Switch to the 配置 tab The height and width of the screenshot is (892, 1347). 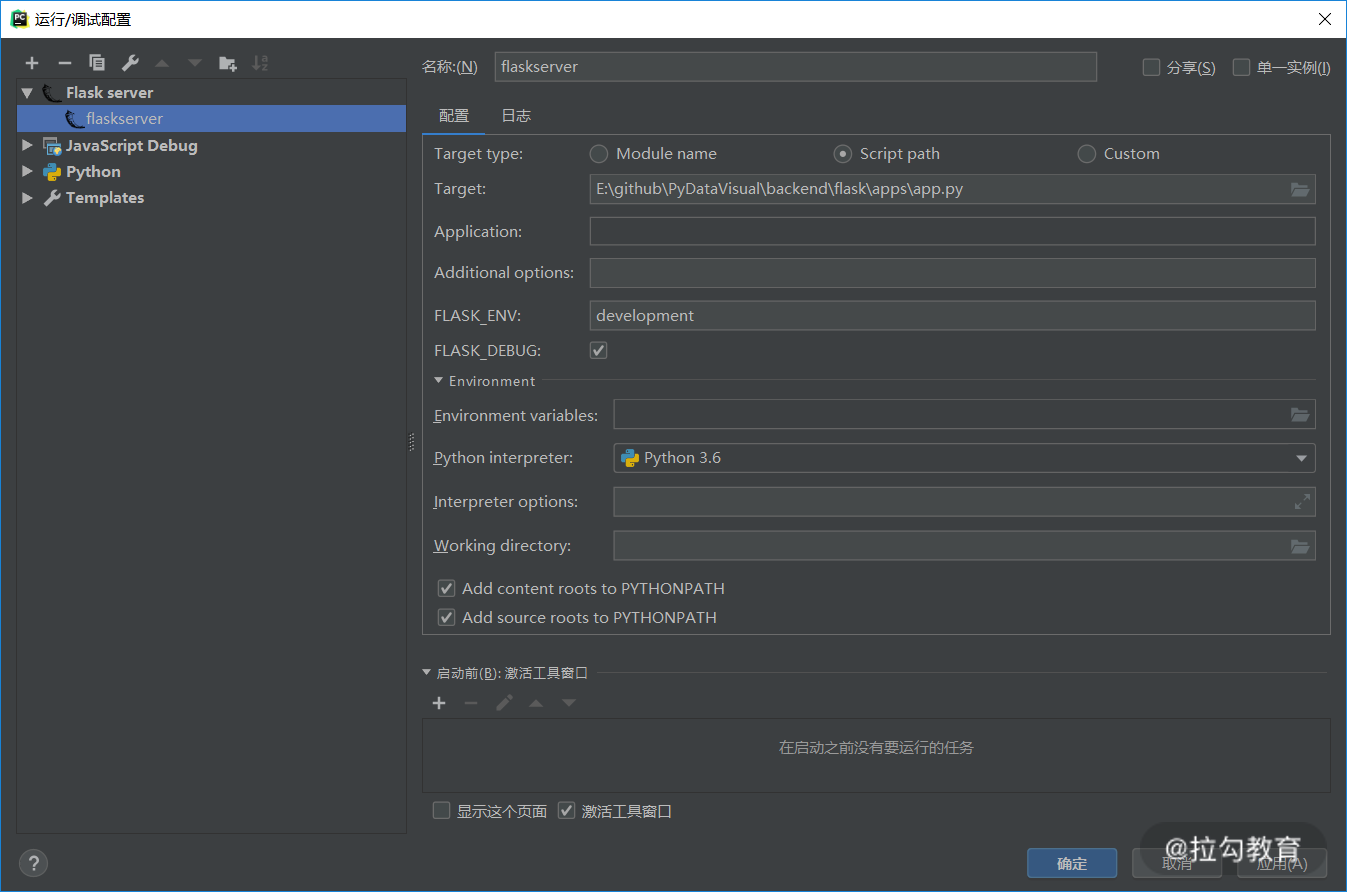coord(454,116)
